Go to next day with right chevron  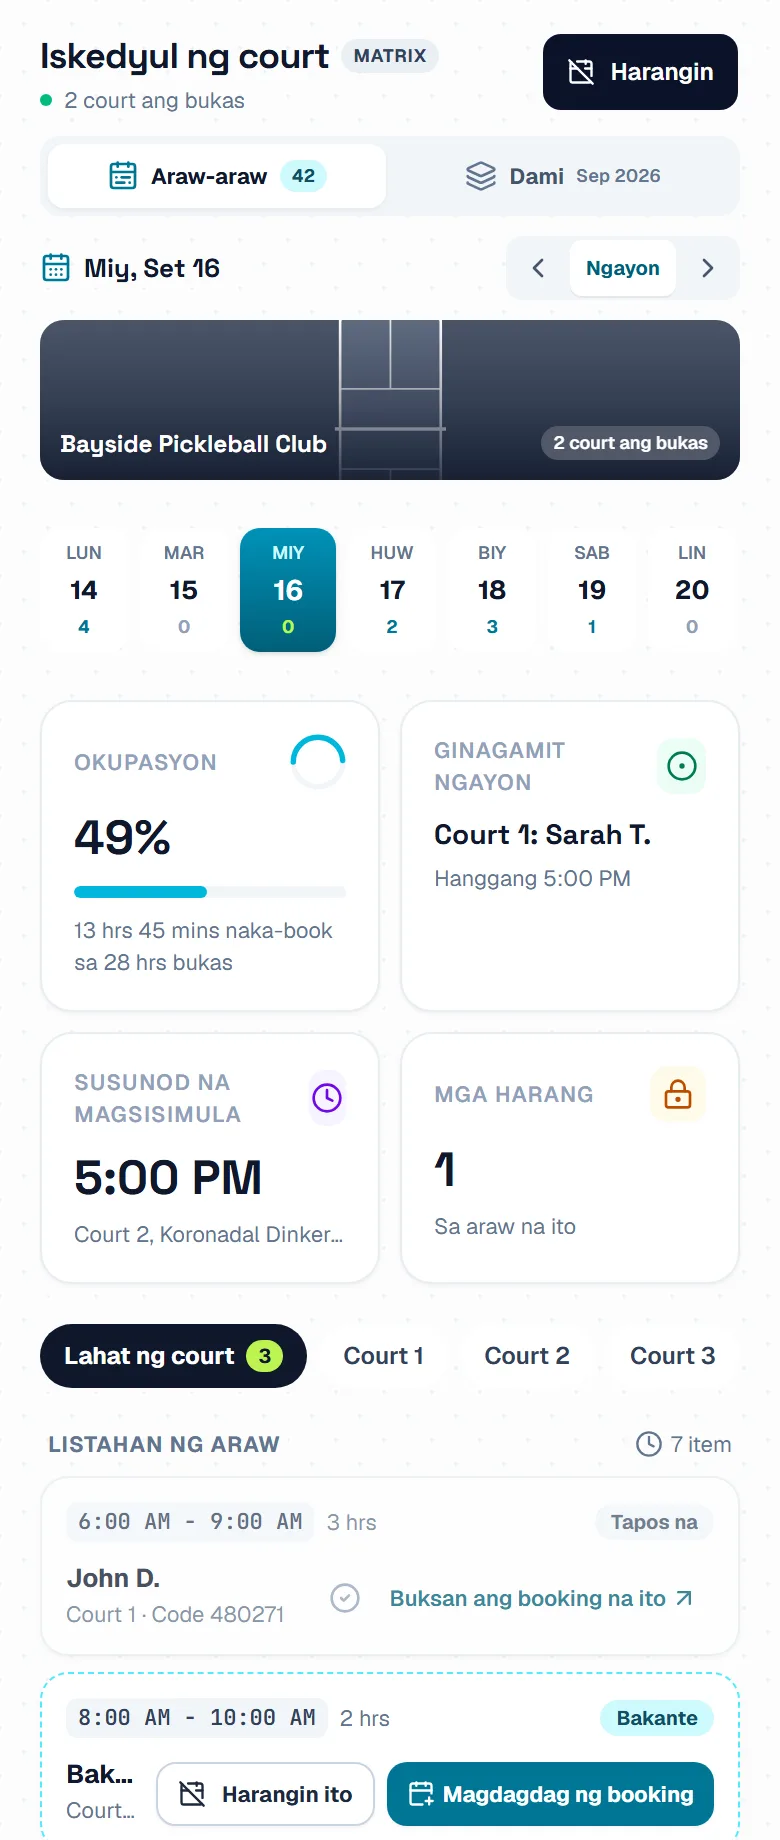(x=707, y=268)
